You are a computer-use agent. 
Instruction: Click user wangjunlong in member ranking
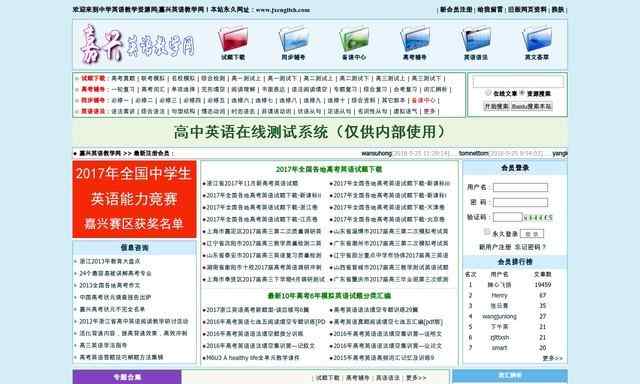pos(499,316)
